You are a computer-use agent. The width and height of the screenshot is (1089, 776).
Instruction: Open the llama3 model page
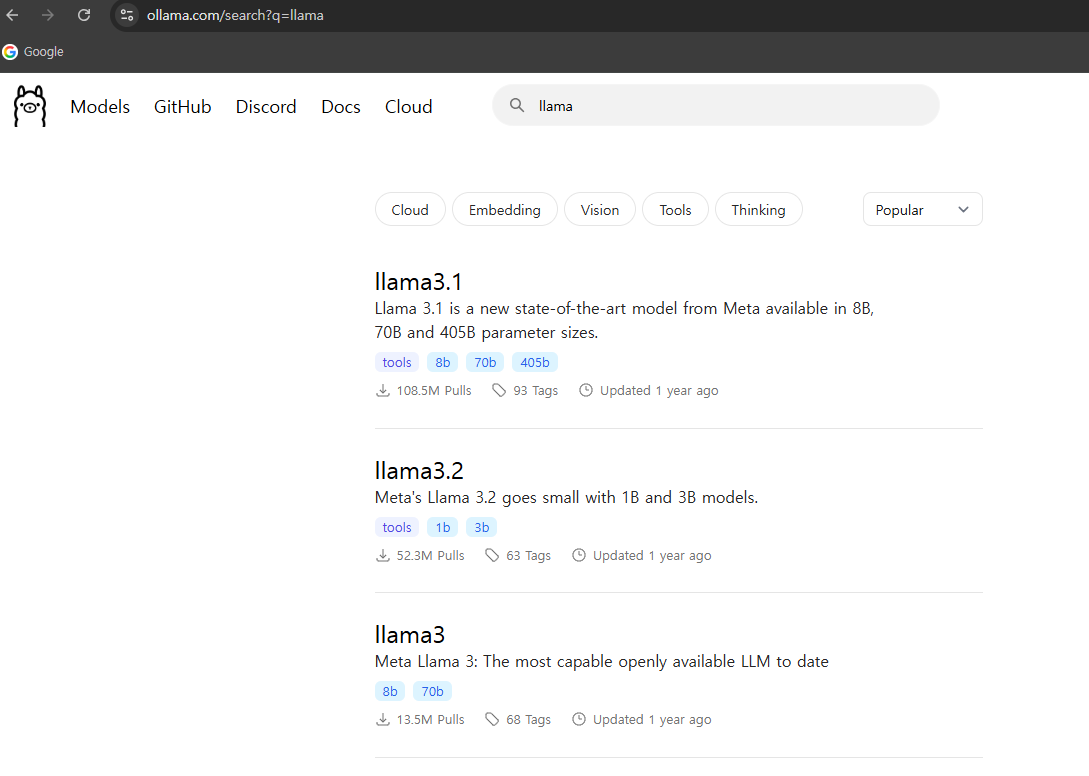[x=410, y=634]
